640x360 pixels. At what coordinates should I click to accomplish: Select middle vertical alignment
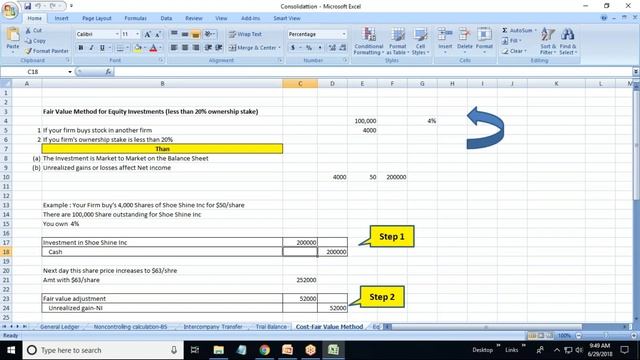(185, 34)
